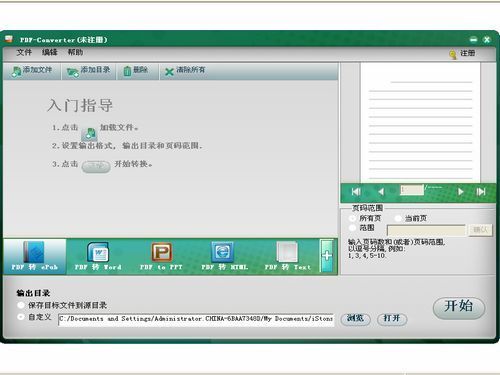500x375 pixels.
Task: Select 所有页 radio button
Action: pyautogui.click(x=352, y=218)
